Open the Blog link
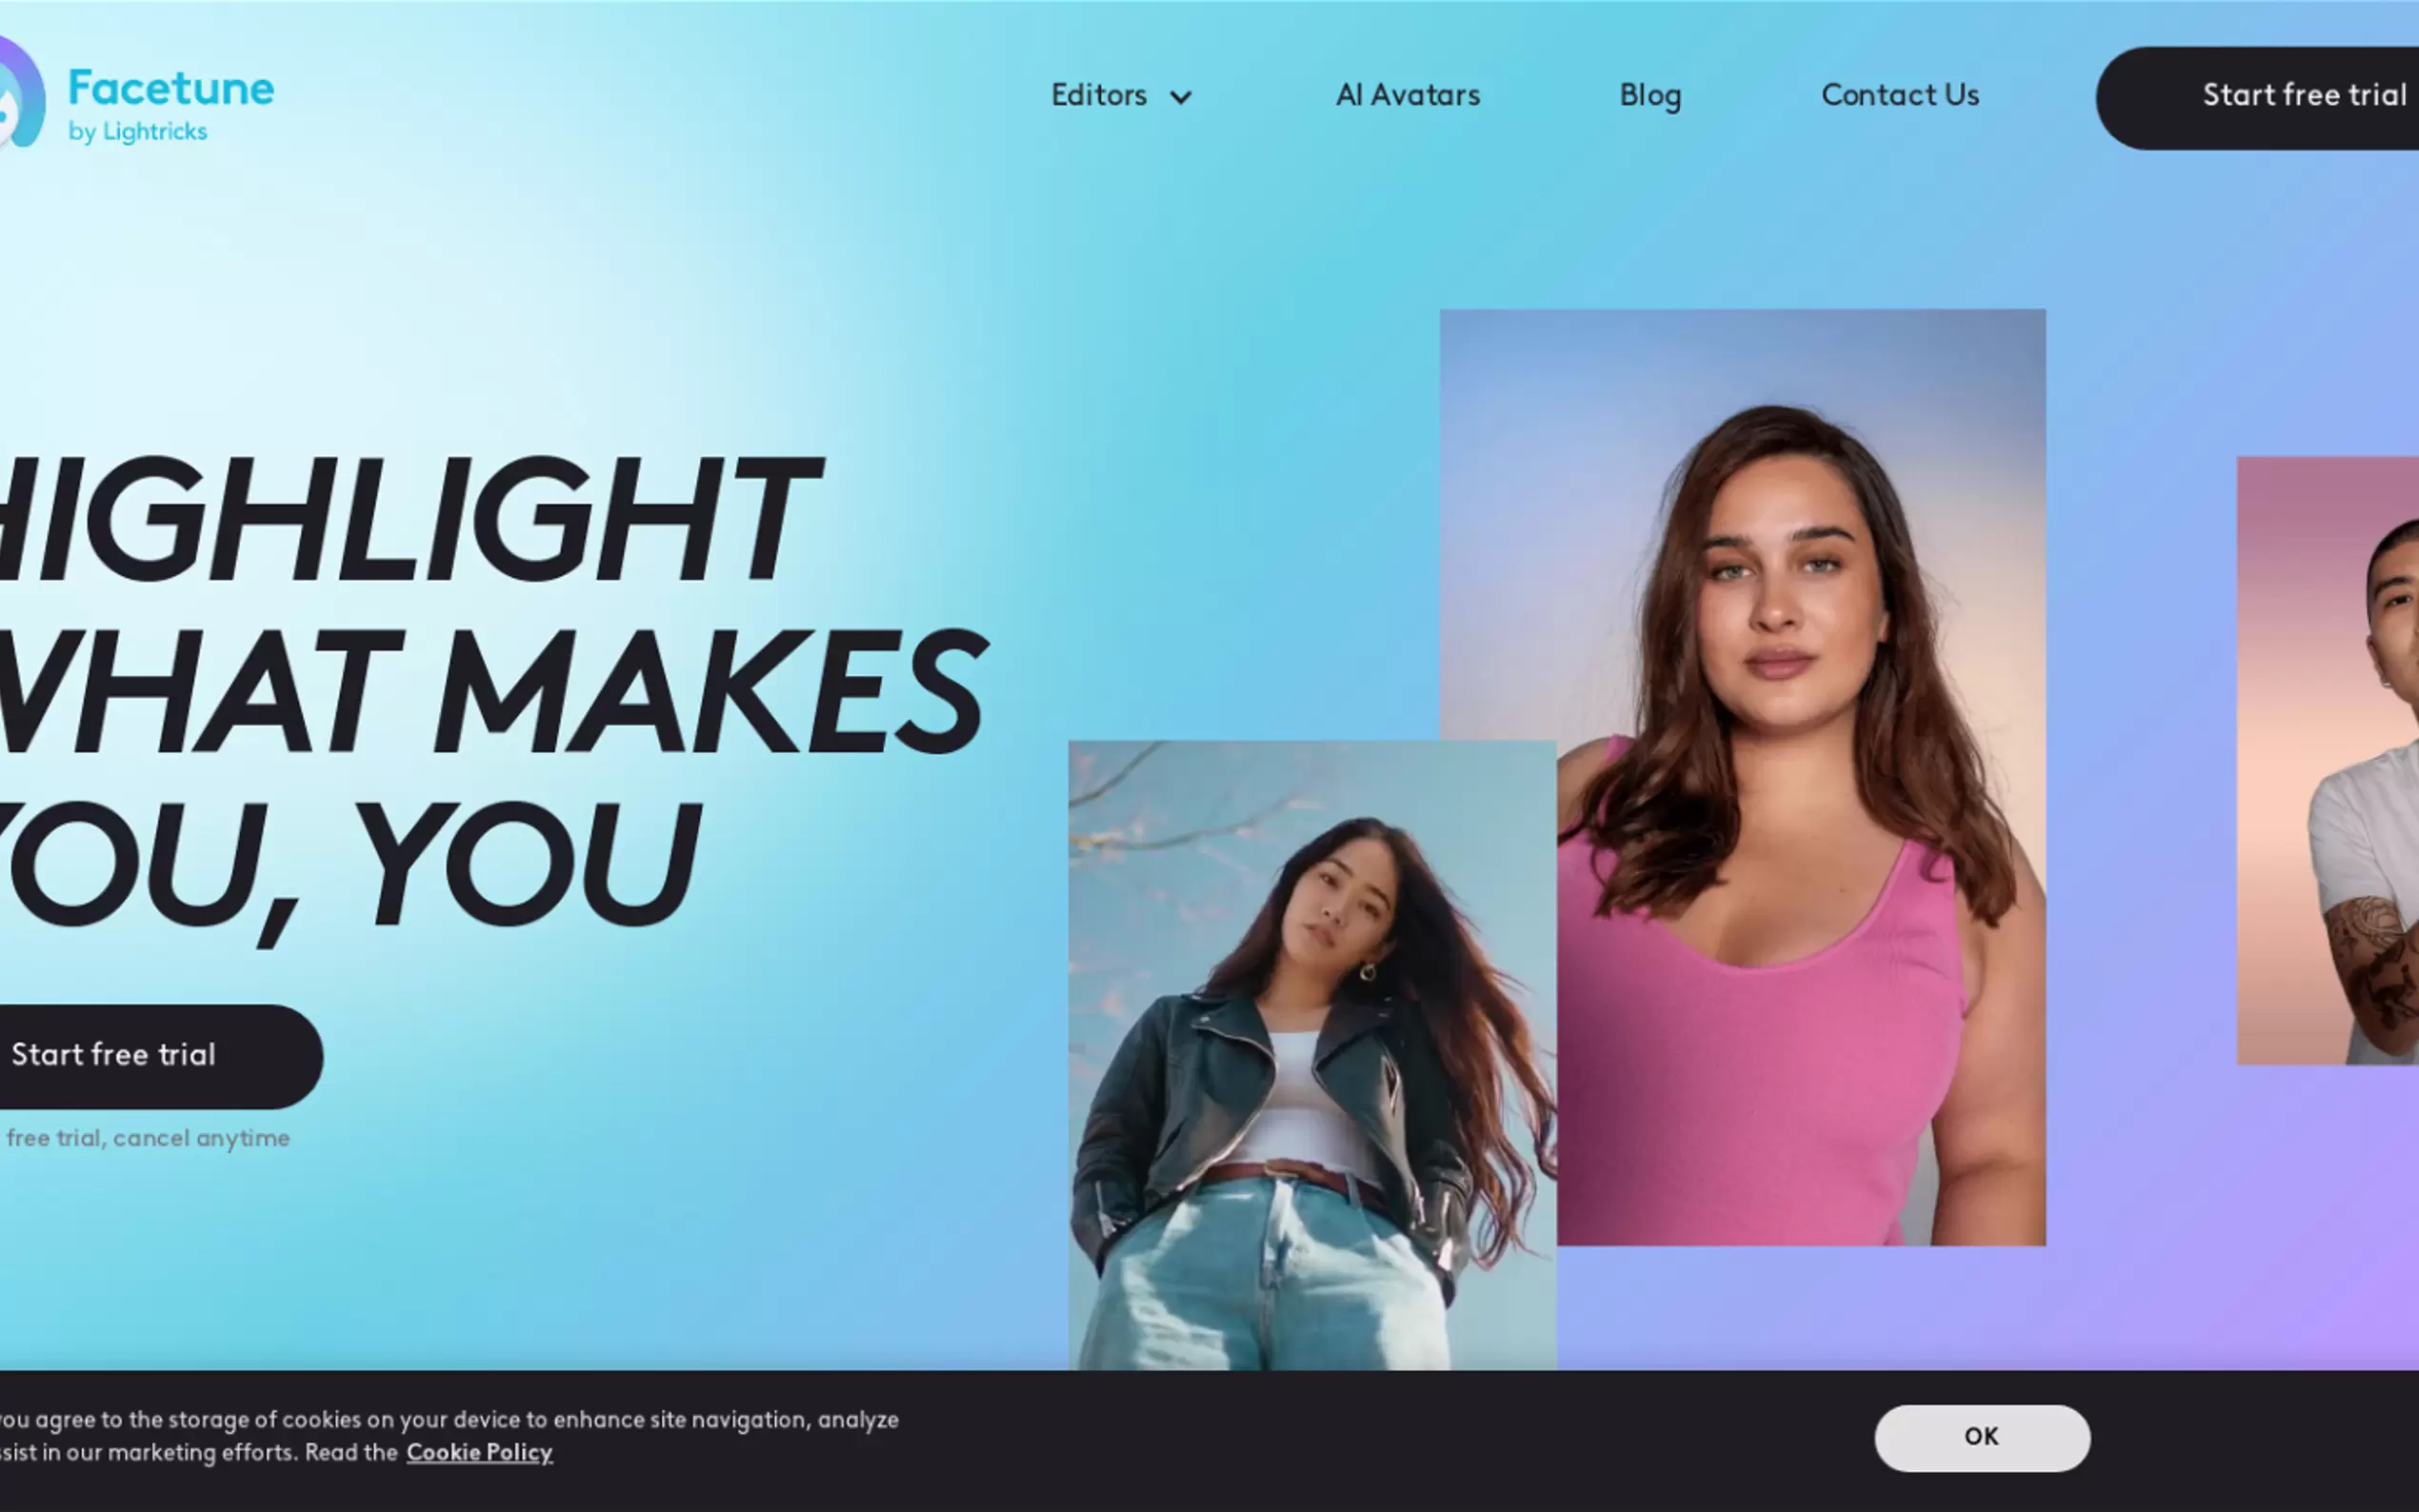This screenshot has width=2419, height=1512. (1650, 96)
